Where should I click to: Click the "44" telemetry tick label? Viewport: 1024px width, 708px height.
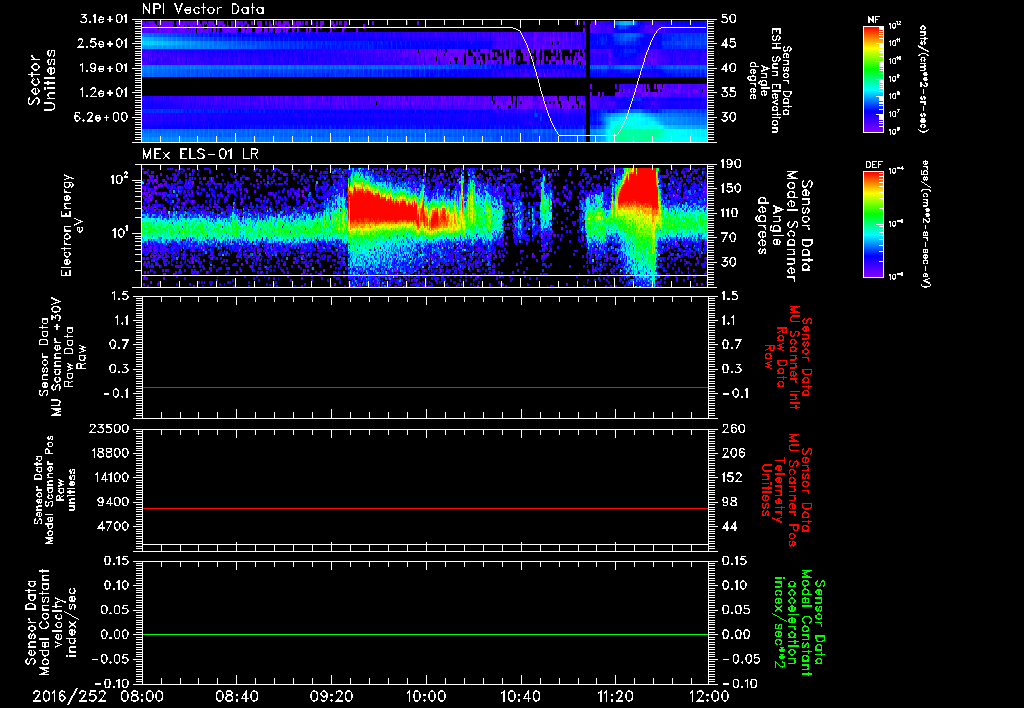point(729,526)
